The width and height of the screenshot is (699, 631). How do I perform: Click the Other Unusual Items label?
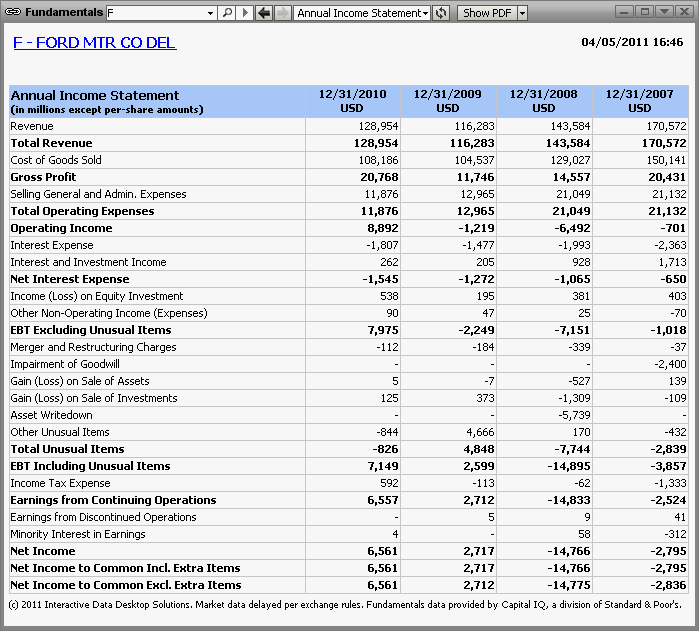click(60, 432)
